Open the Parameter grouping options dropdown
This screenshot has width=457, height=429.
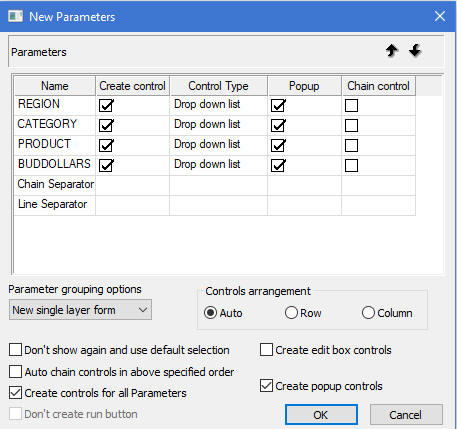pos(80,310)
